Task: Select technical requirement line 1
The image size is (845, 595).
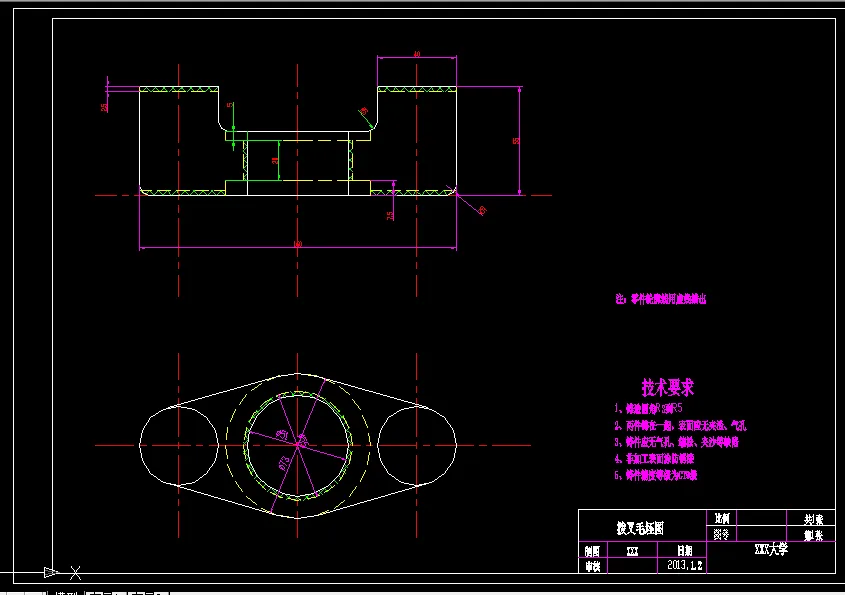Action: click(x=649, y=408)
